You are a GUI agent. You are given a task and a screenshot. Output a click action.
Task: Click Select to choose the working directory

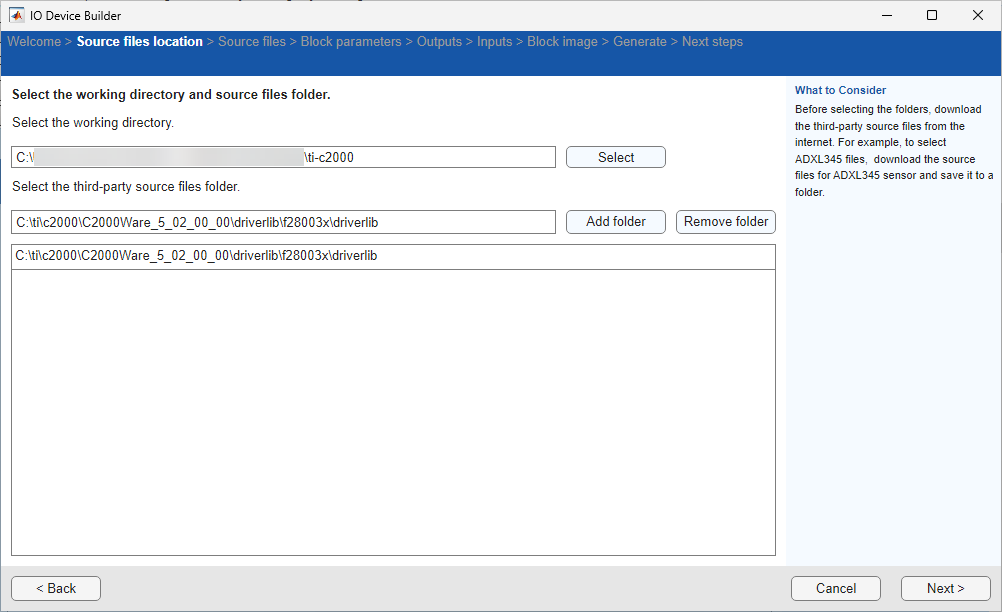(x=615, y=157)
